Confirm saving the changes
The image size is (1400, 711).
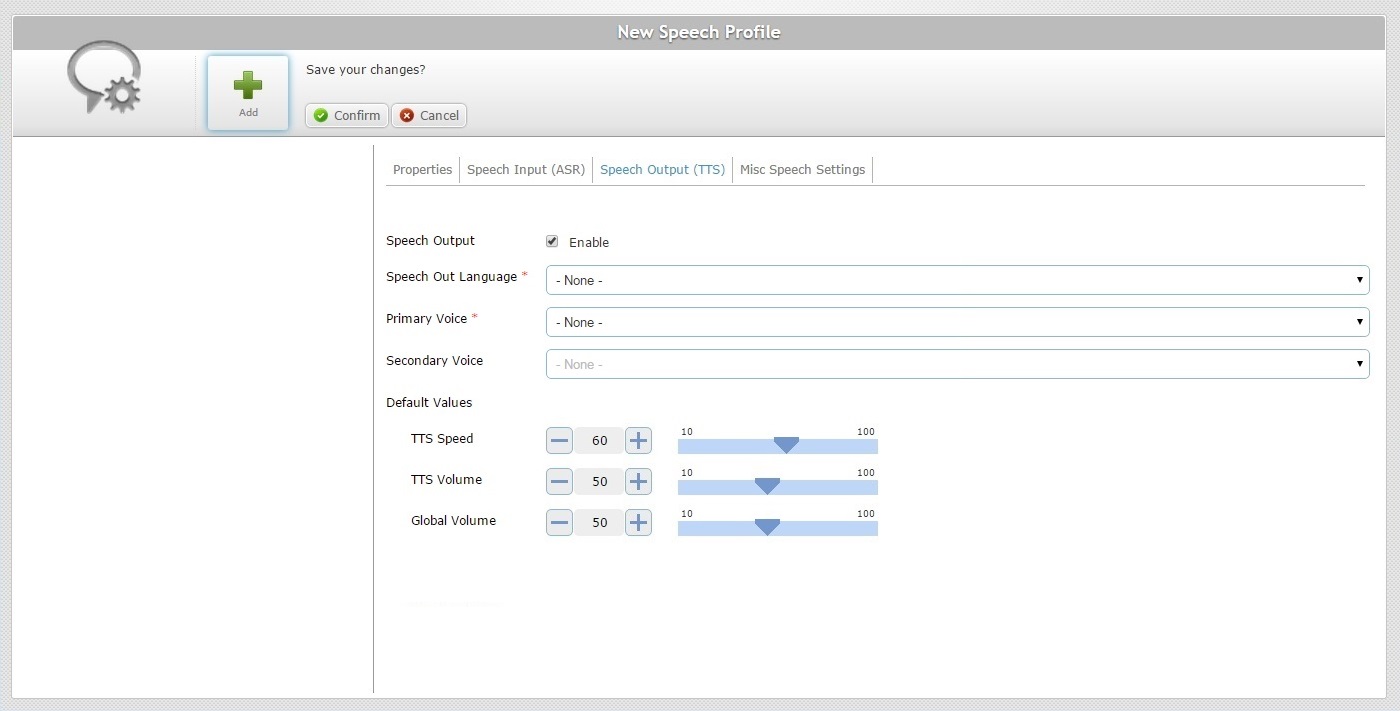click(x=346, y=115)
